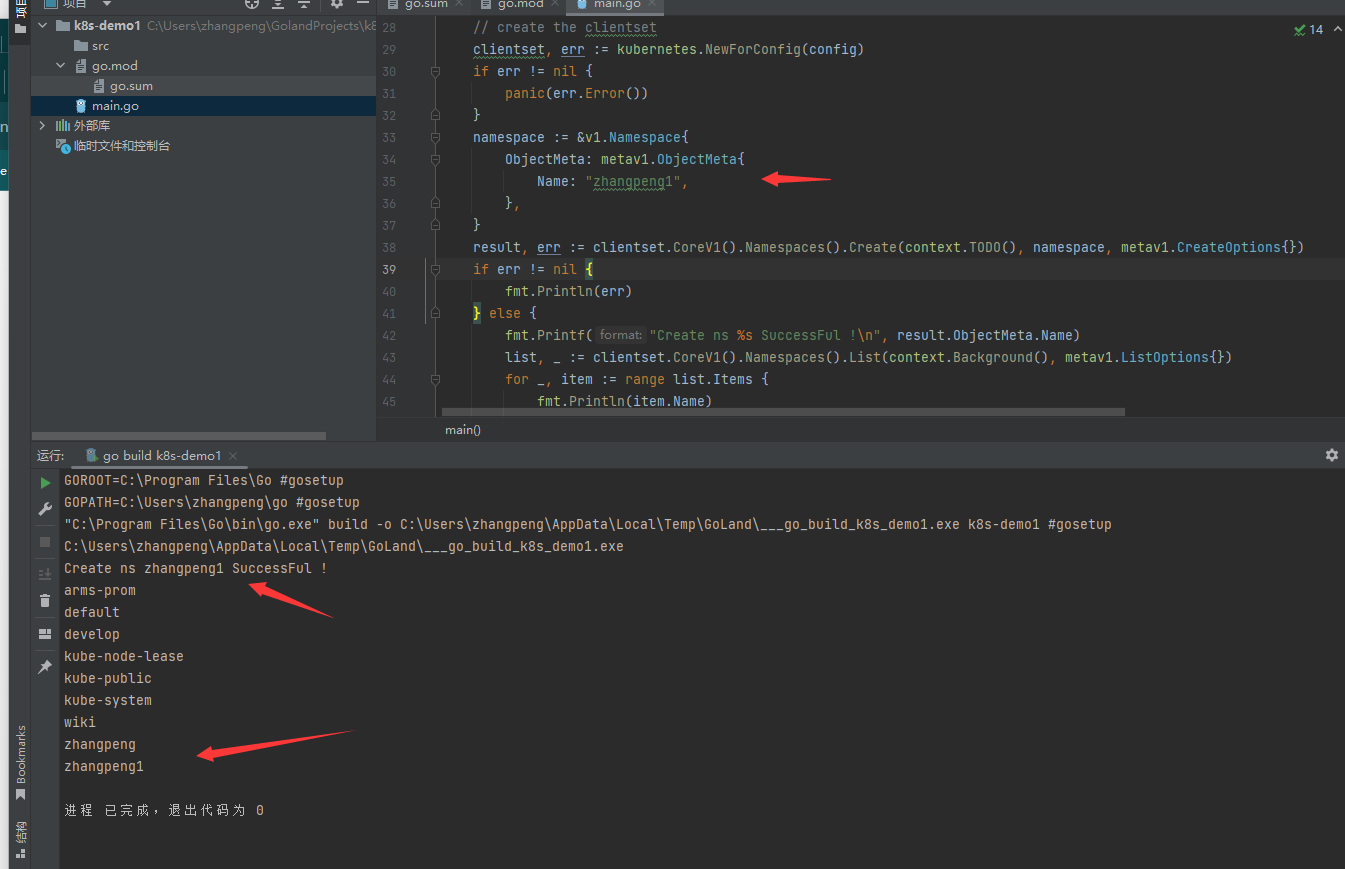
Task: Click the GOROOT output line
Action: click(204, 481)
